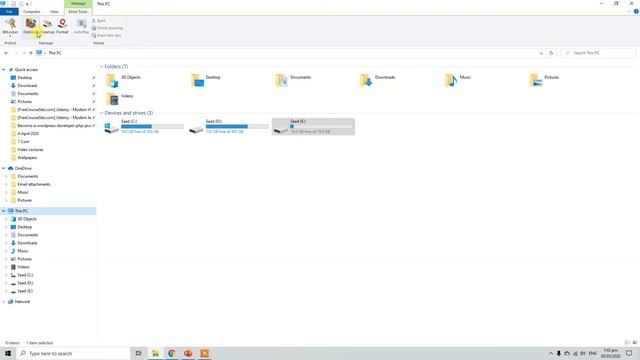Viewport: 640px width, 360px height.
Task: Select the Drive Tools ribbon tab
Action: 78,12
